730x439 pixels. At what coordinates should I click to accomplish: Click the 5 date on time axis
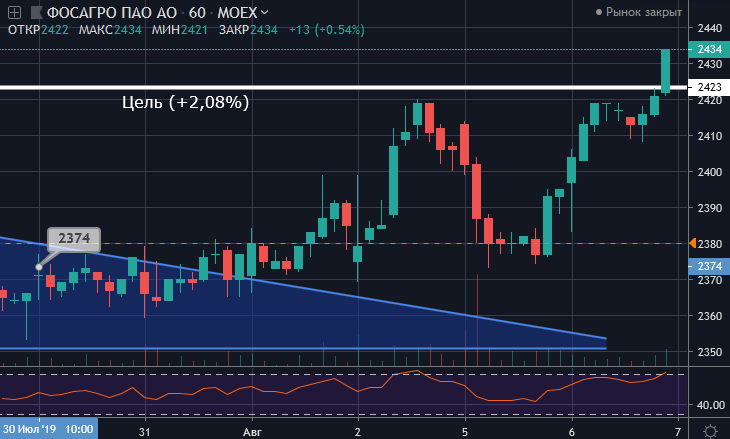pyautogui.click(x=465, y=432)
